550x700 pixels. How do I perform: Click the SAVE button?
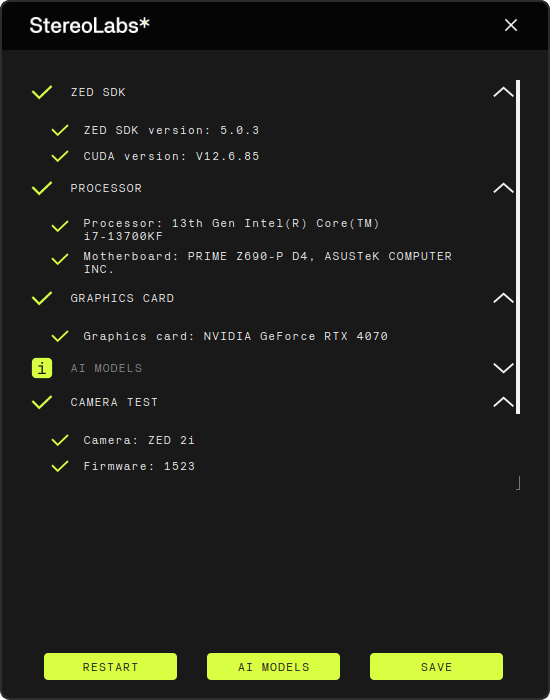click(436, 667)
